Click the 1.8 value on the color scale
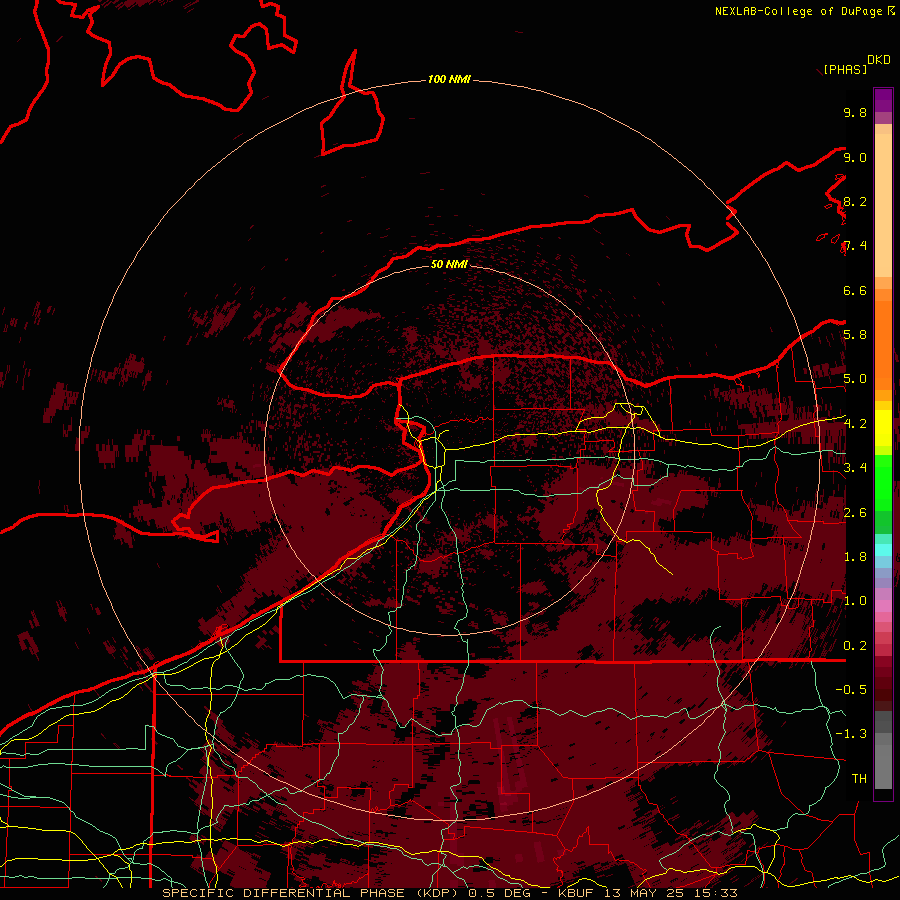Screen dimensions: 900x900 point(855,557)
